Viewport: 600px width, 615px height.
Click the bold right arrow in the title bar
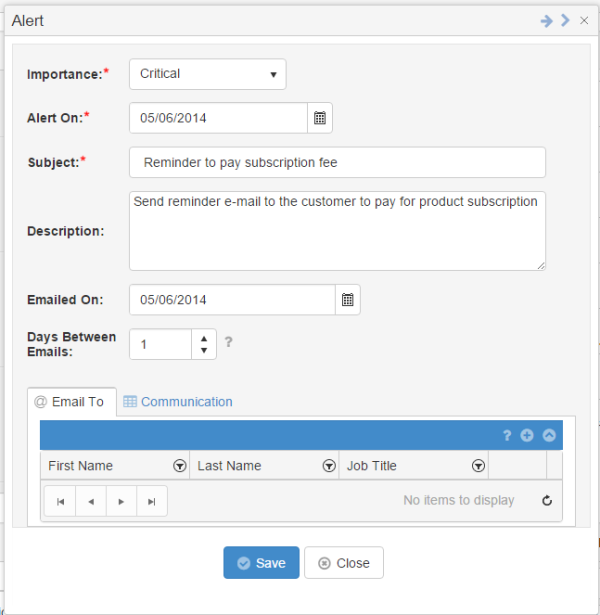coord(546,20)
